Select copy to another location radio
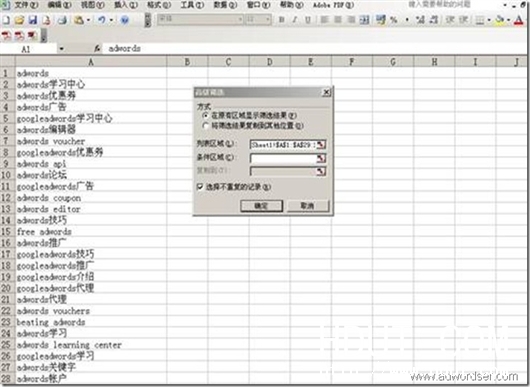Image resolution: width=530 pixels, height=387 pixels. [205, 126]
